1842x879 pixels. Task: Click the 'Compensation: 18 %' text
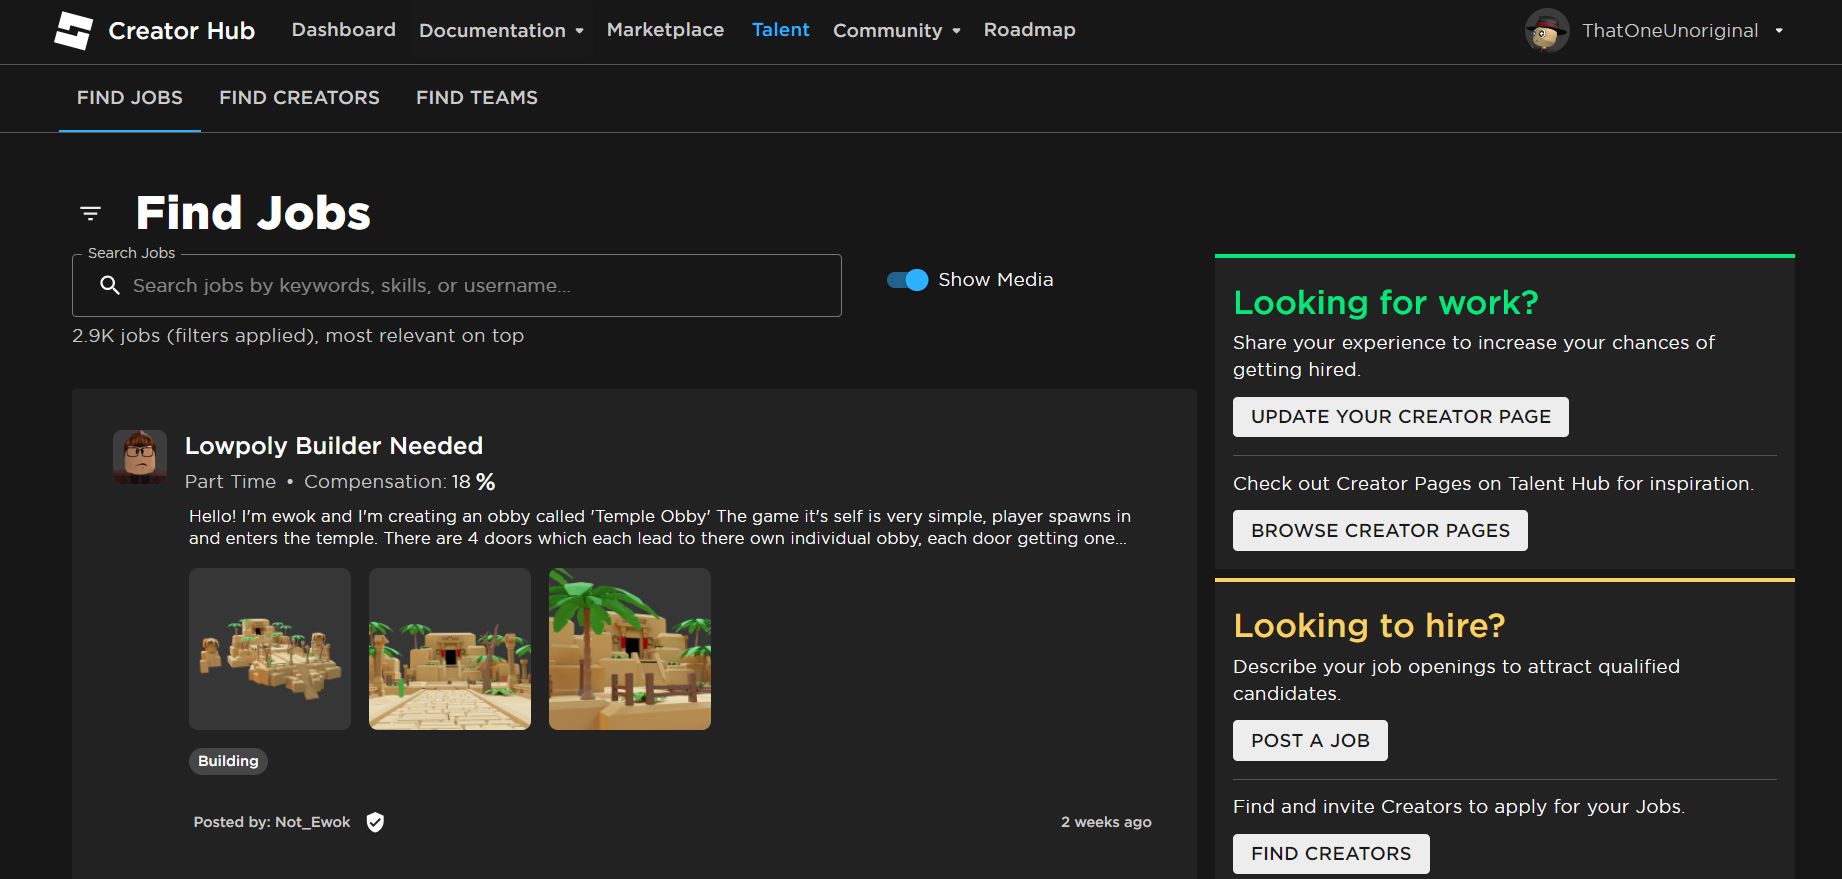pyautogui.click(x=400, y=482)
